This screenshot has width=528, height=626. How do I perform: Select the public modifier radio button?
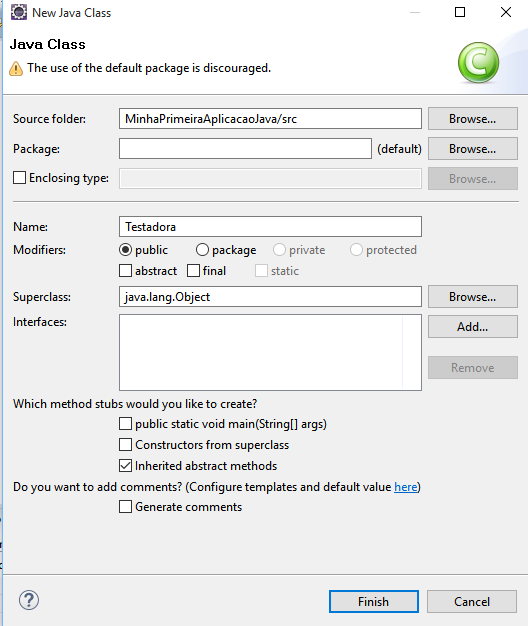125,250
